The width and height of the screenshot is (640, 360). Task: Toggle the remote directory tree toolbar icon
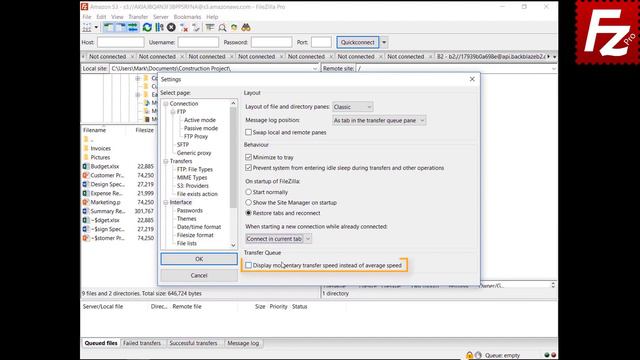pyautogui.click(x=121, y=27)
